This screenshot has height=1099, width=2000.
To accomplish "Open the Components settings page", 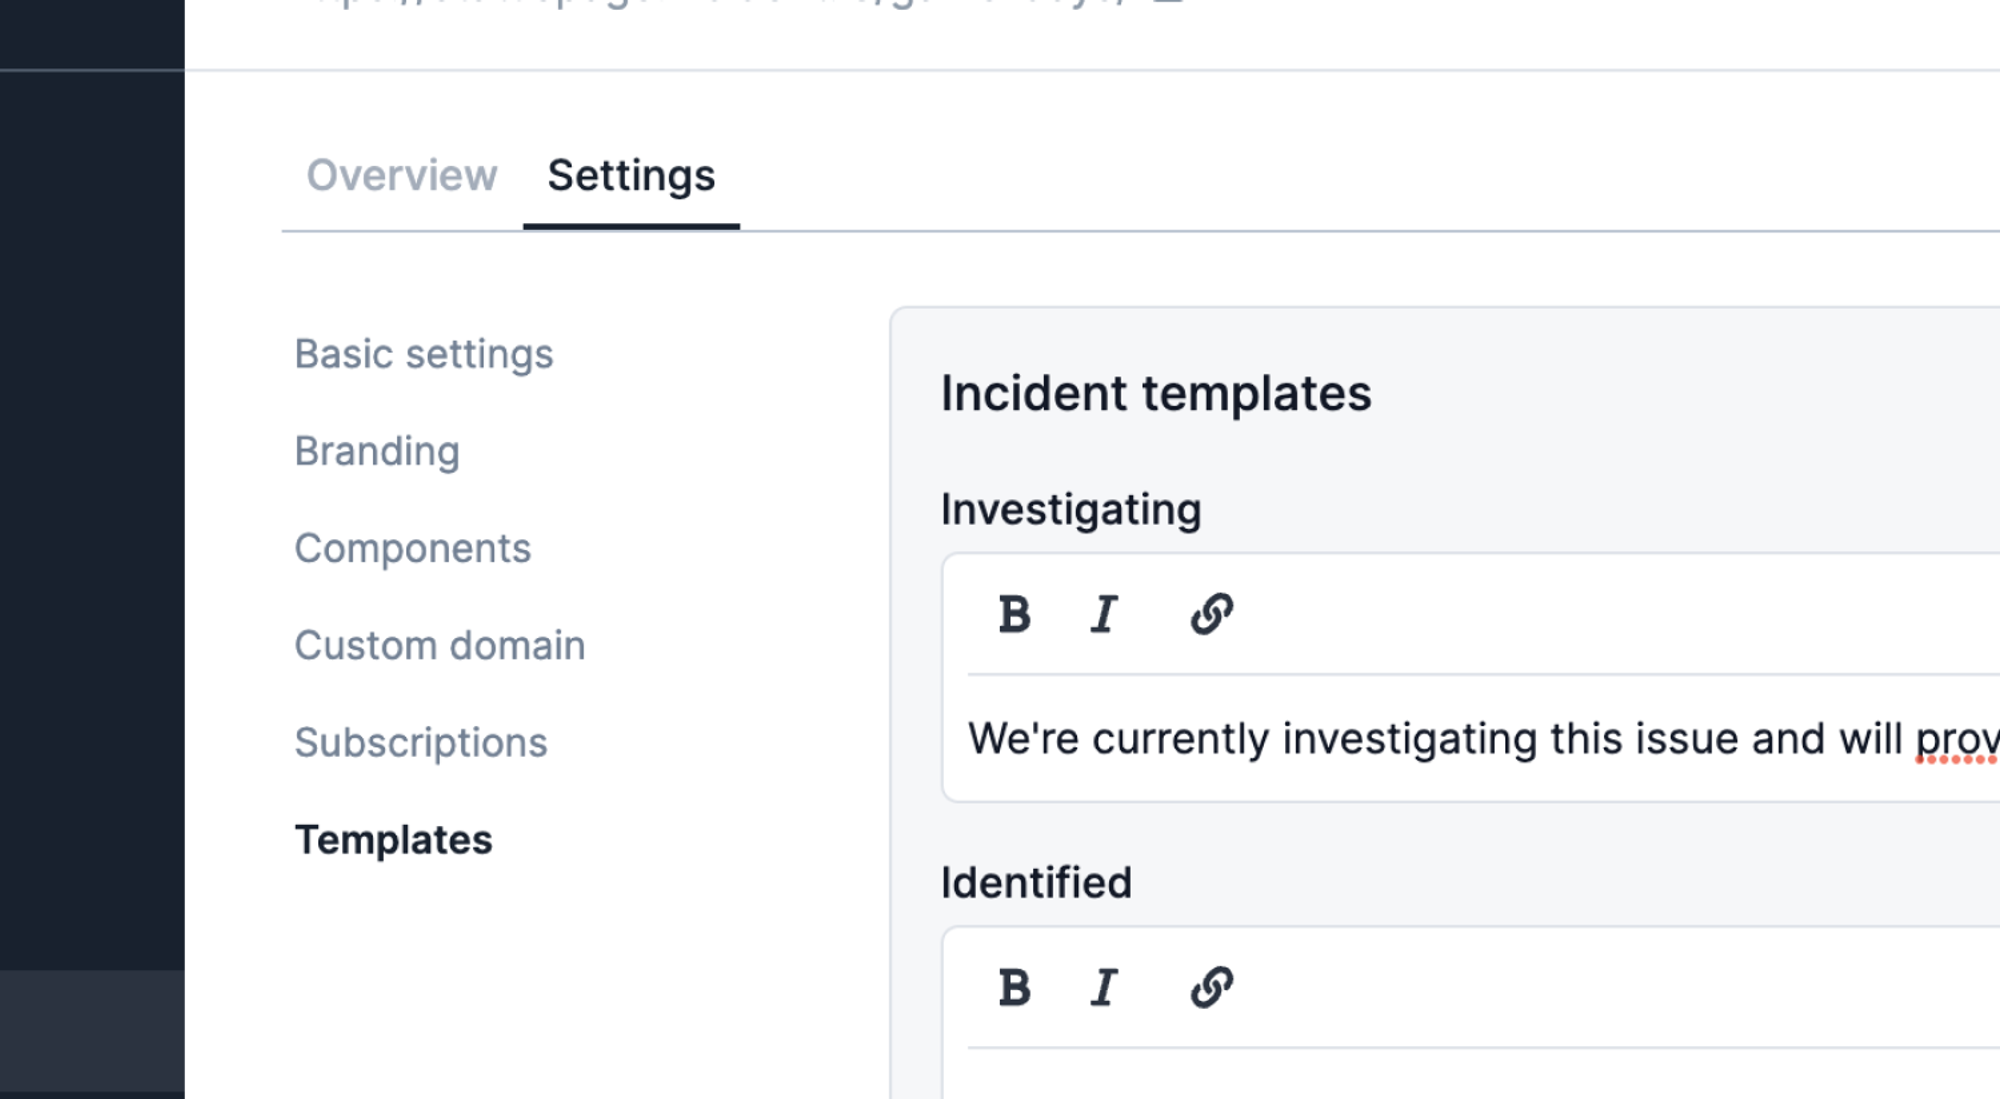I will (412, 548).
